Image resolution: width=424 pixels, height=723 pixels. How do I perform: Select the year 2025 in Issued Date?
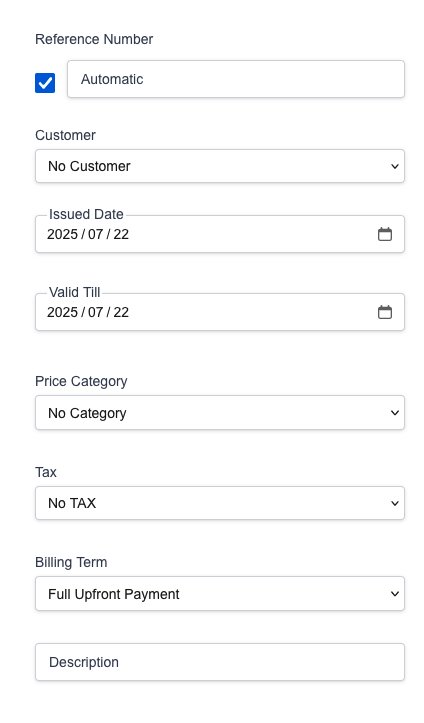pos(62,234)
